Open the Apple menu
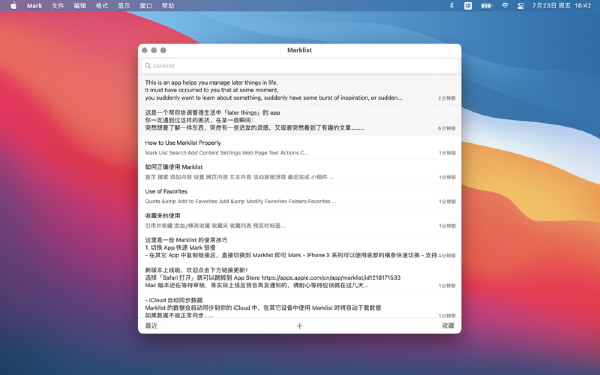This screenshot has width=600, height=375. tap(13, 6)
